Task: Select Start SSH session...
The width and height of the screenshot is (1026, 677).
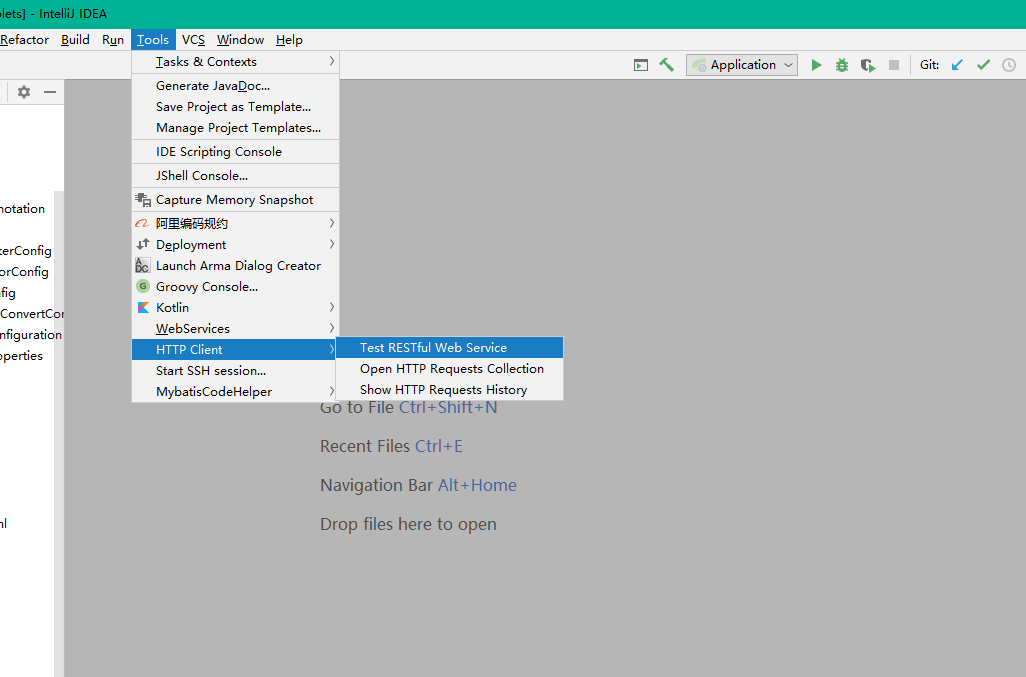Action: (x=234, y=370)
